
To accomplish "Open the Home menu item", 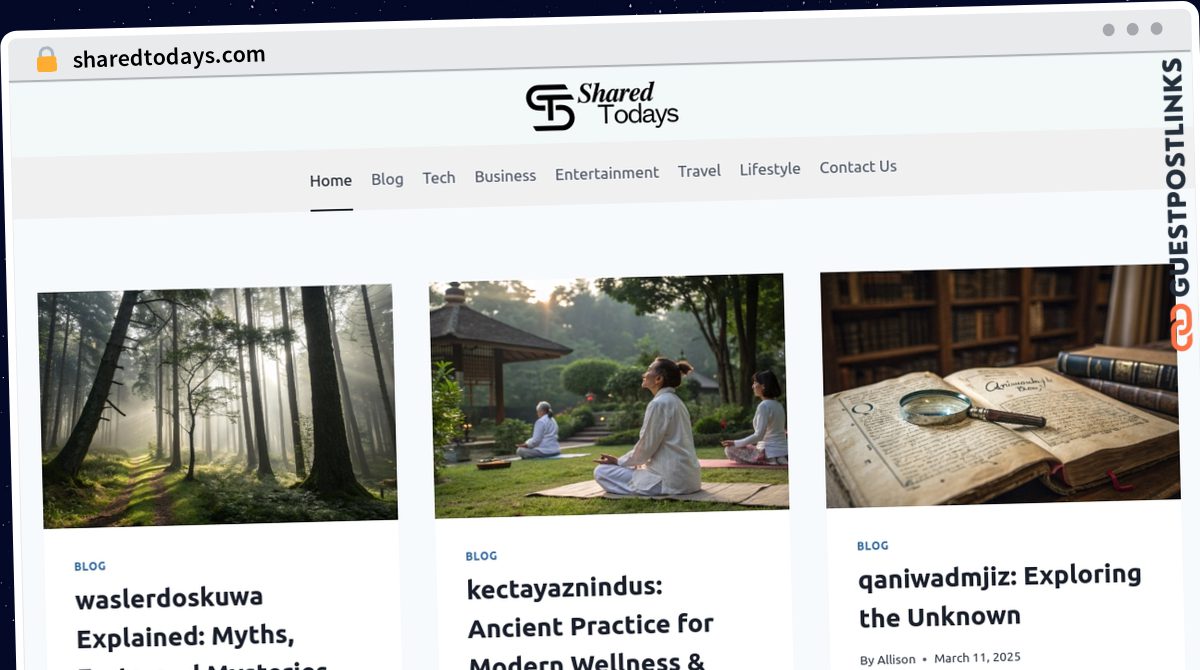I will tap(331, 181).
